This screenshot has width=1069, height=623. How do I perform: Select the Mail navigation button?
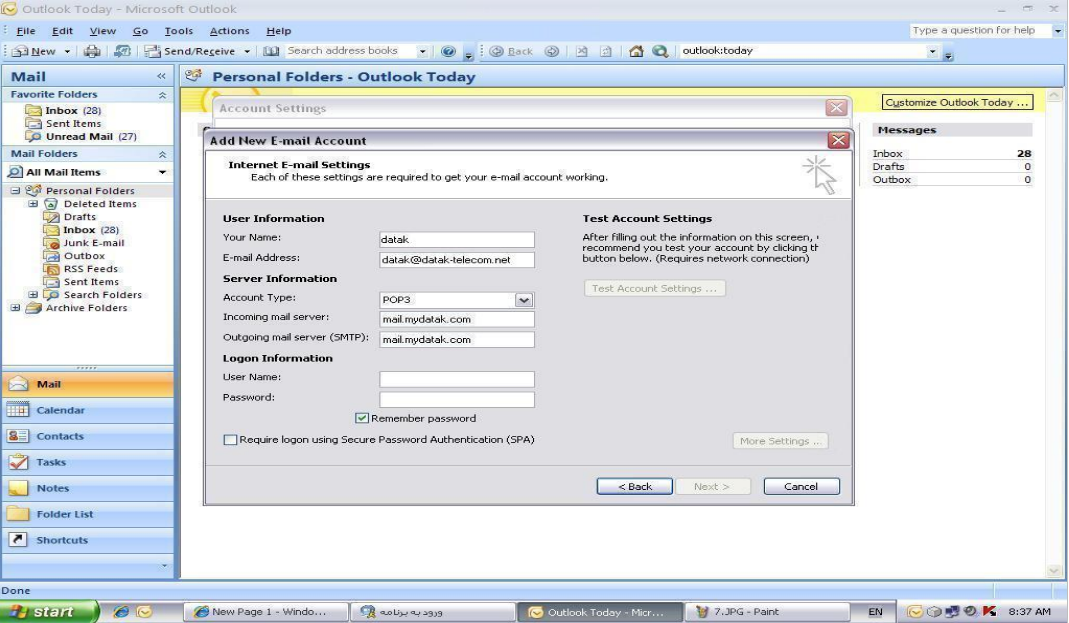tap(88, 384)
